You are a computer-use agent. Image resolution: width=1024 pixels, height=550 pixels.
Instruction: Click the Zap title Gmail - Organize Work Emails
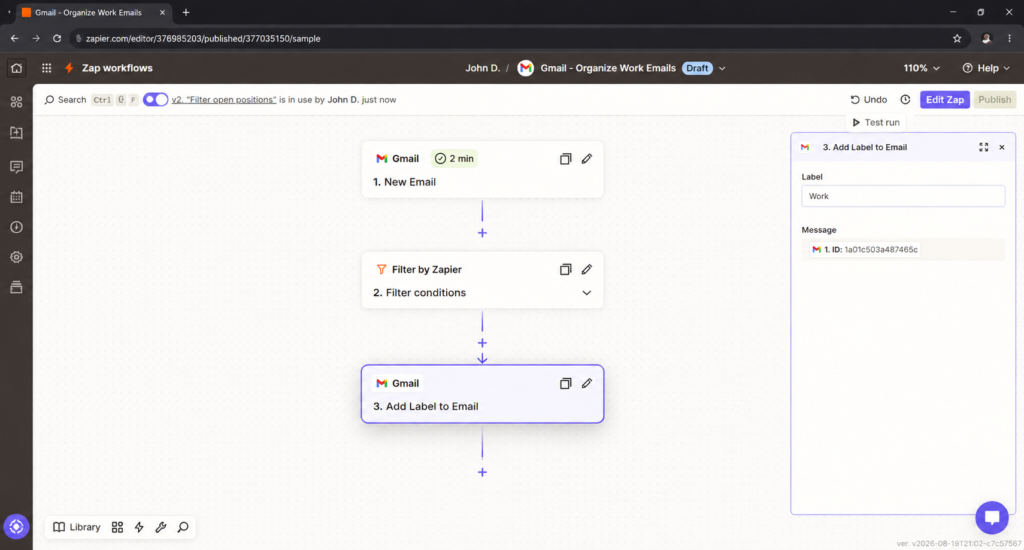[x=608, y=68]
